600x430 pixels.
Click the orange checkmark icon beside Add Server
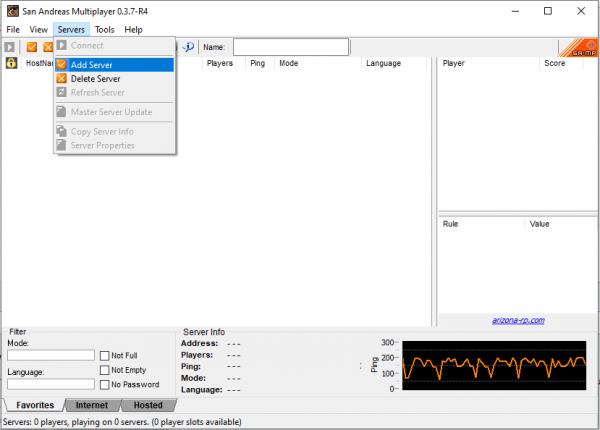point(62,65)
